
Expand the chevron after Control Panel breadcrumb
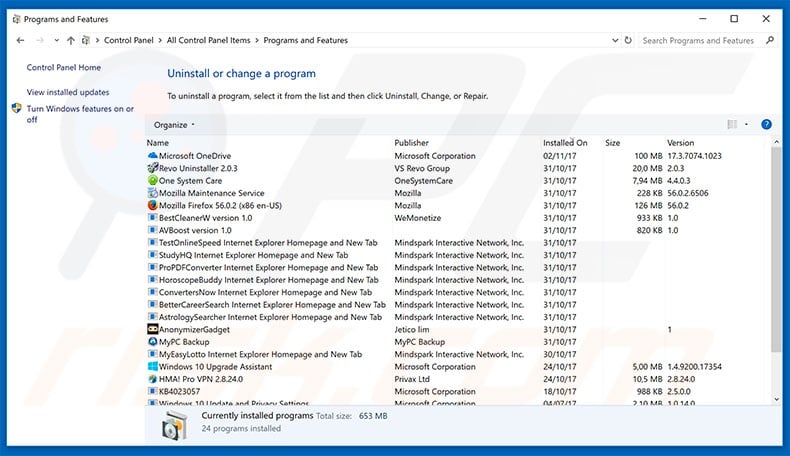point(160,40)
